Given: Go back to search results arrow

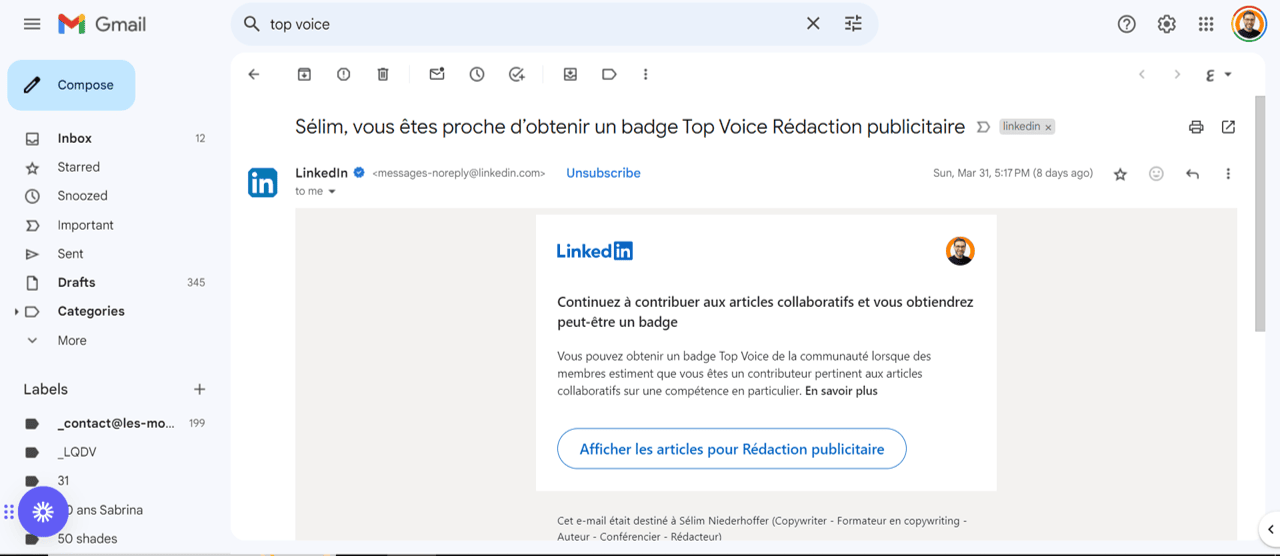Looking at the screenshot, I should tap(254, 74).
